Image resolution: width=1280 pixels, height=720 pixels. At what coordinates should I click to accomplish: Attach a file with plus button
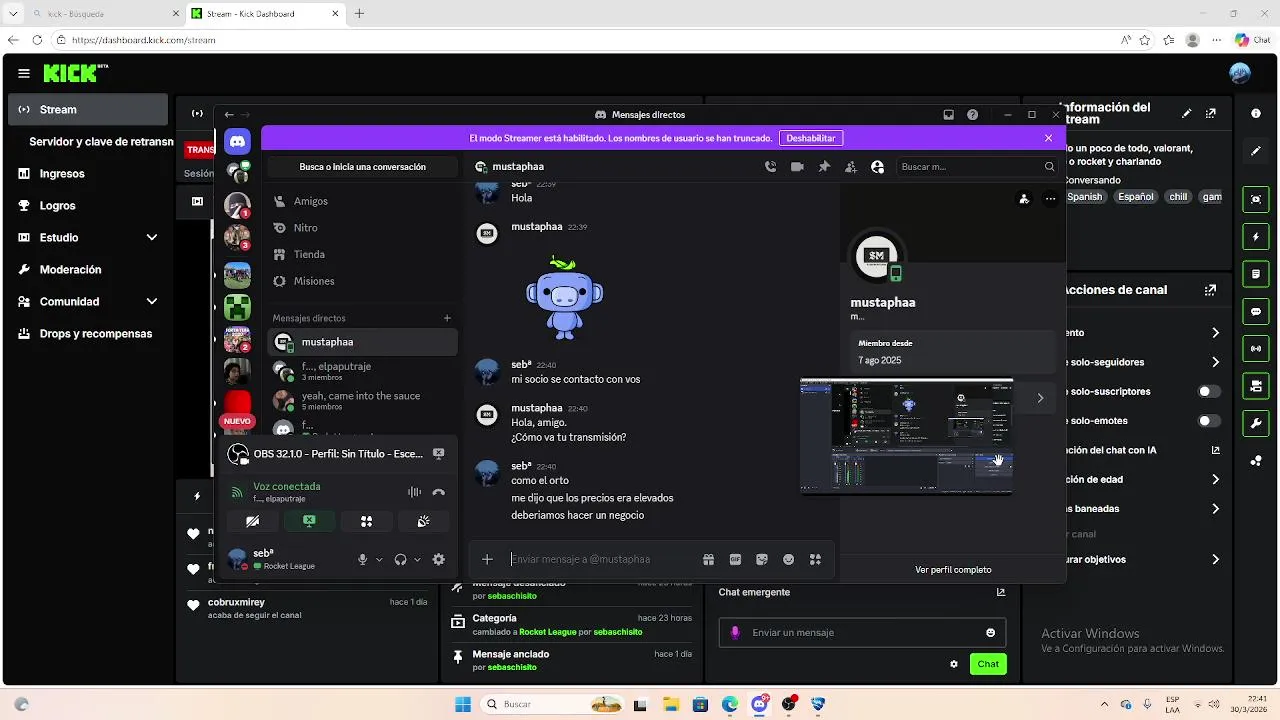click(487, 560)
